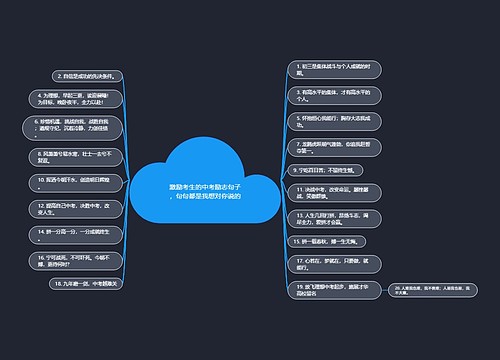The height and width of the screenshot is (360, 500).
Task: Select node 7 on the right
Action: pos(334,148)
